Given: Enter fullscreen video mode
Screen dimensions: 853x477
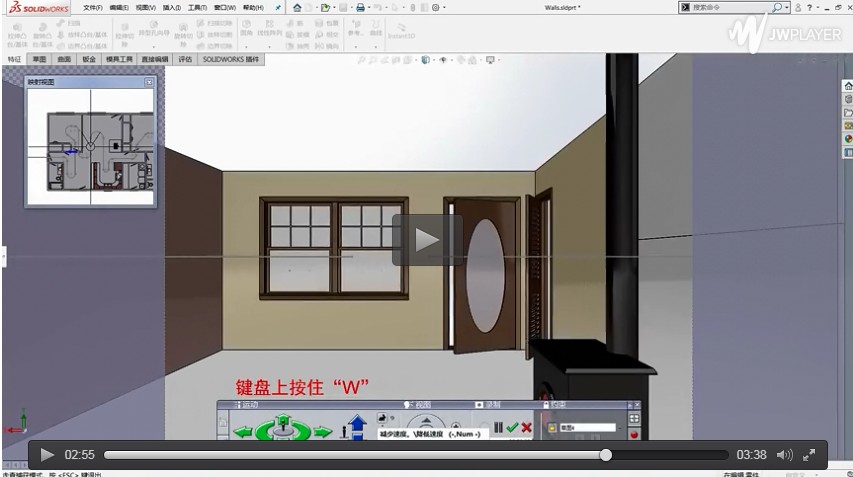Looking at the screenshot, I should coord(810,455).
